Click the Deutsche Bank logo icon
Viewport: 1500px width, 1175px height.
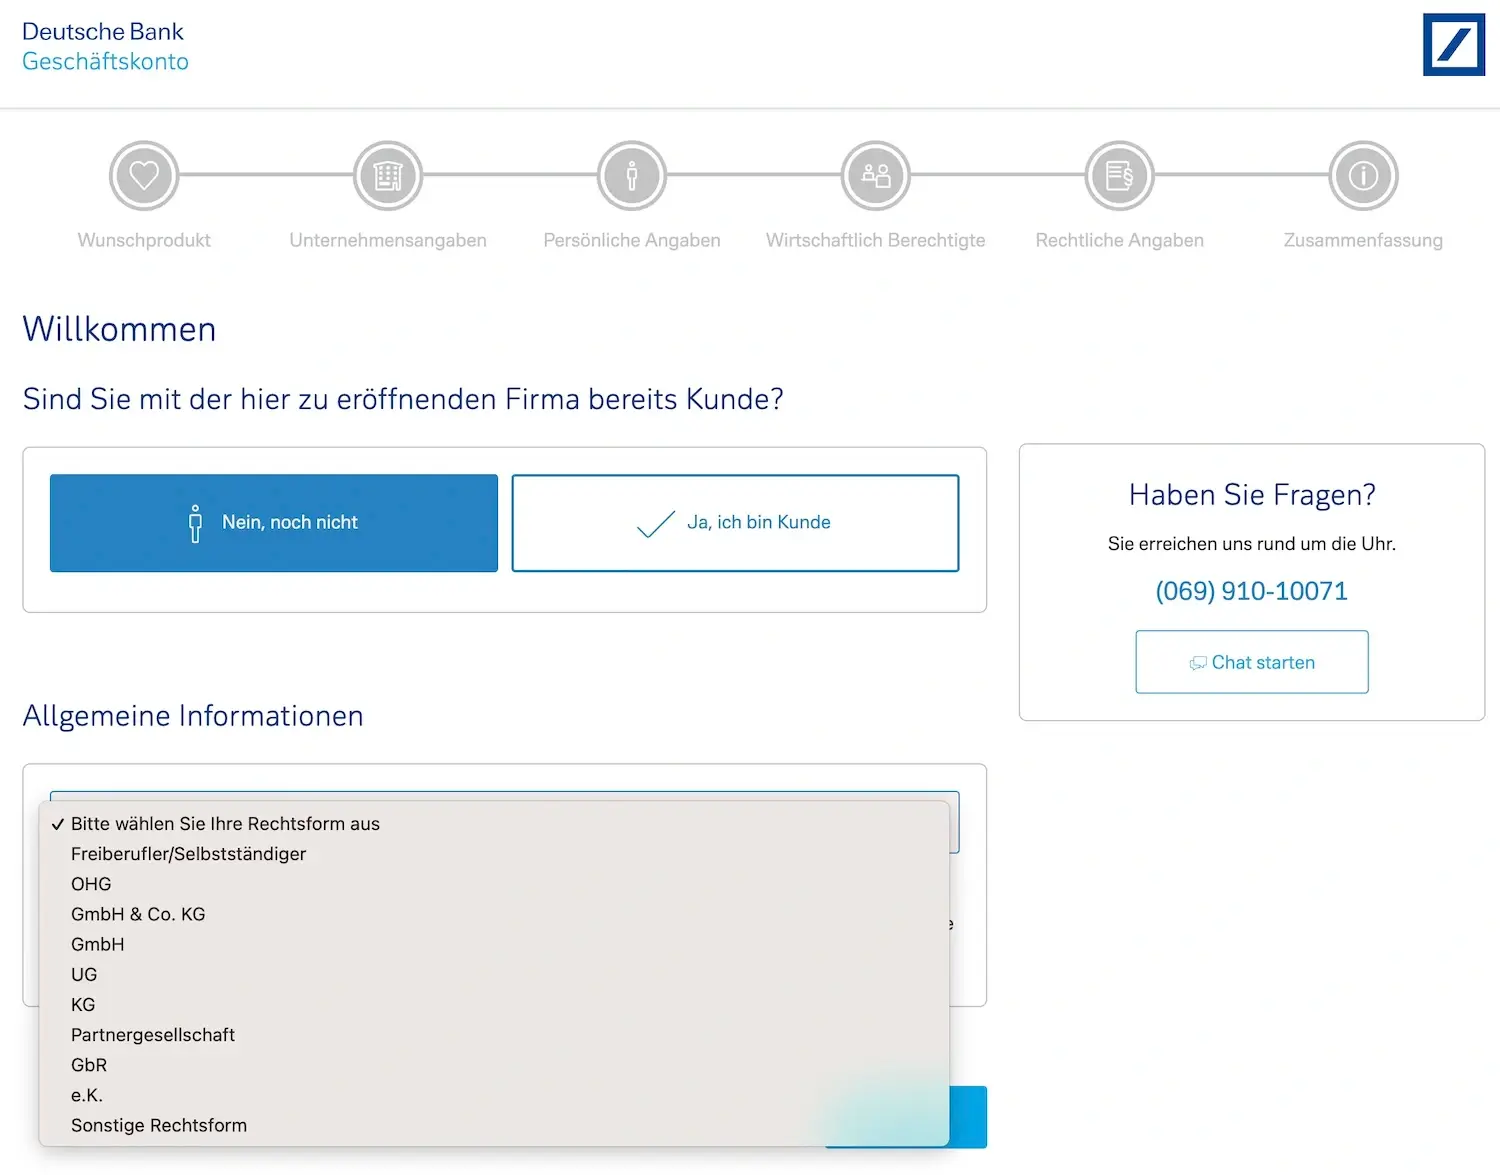(x=1454, y=44)
